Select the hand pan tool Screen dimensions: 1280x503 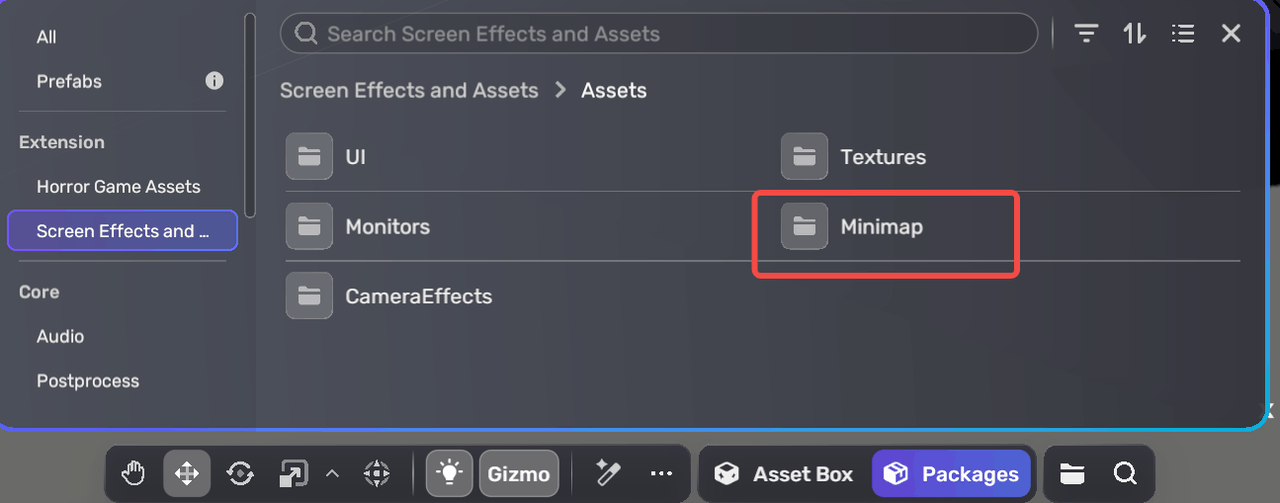134,473
